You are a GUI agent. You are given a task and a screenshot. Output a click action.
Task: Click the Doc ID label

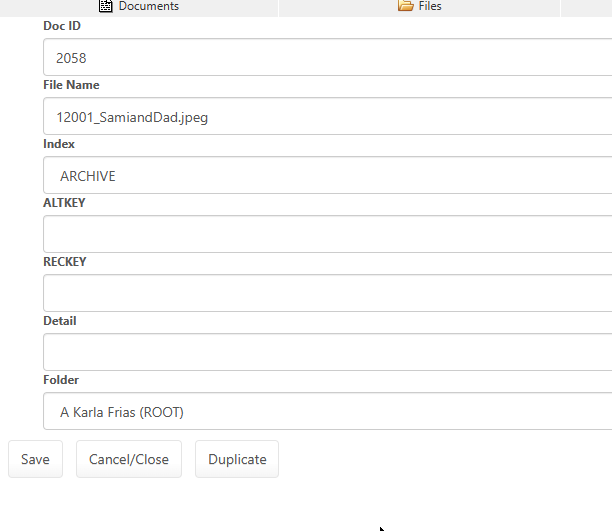[62, 26]
